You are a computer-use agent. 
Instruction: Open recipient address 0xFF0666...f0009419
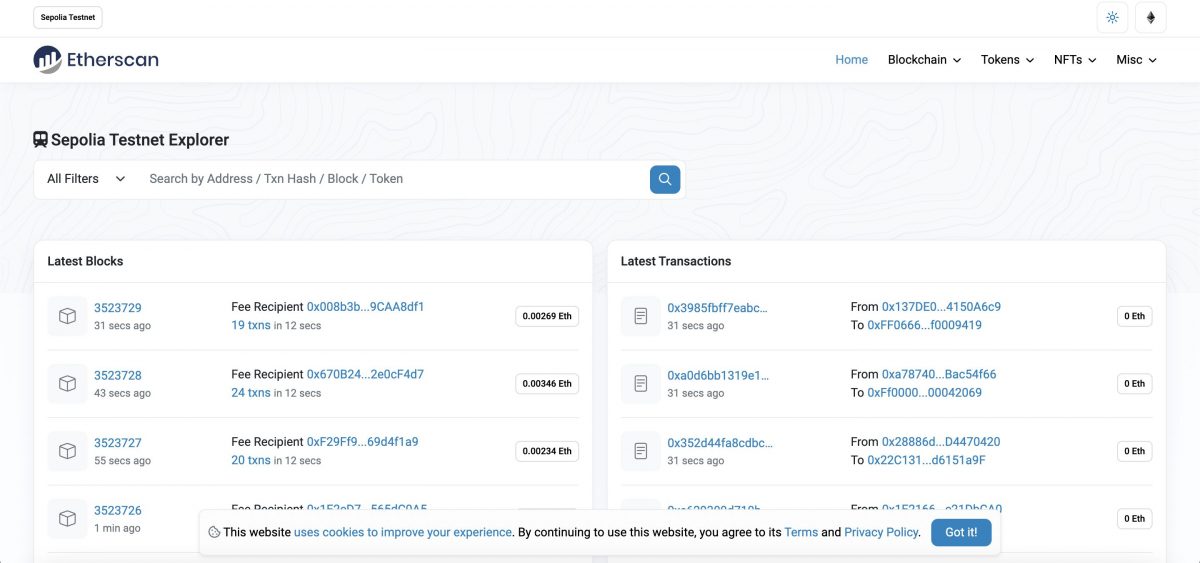click(x=924, y=325)
